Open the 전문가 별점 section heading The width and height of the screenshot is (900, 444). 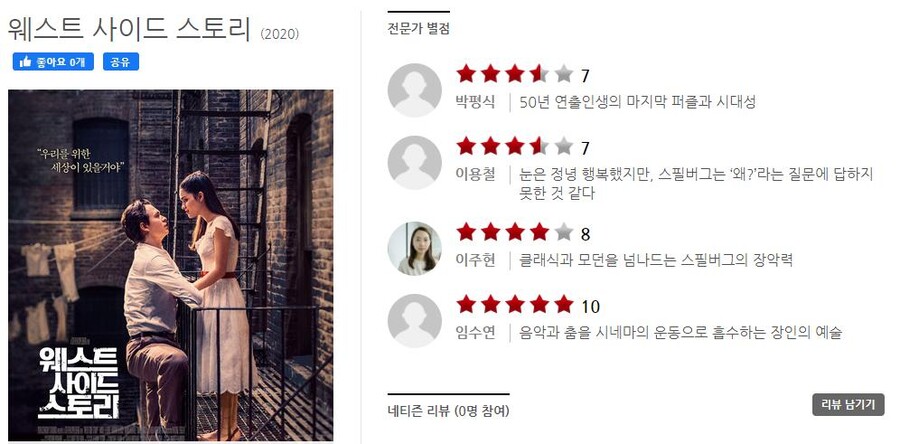[418, 29]
